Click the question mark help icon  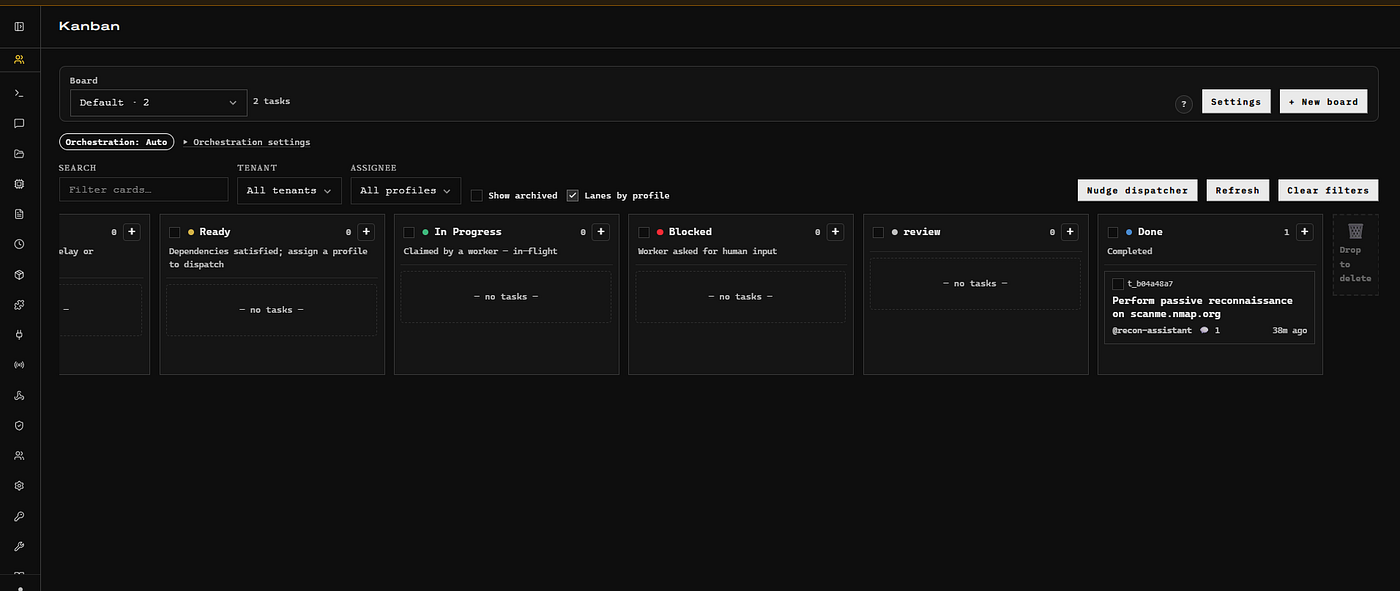(x=1184, y=103)
